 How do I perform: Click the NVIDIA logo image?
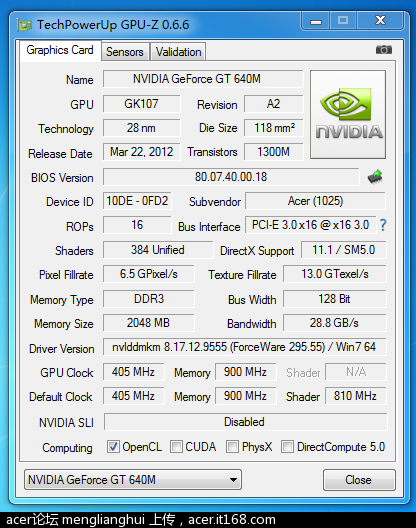click(348, 114)
